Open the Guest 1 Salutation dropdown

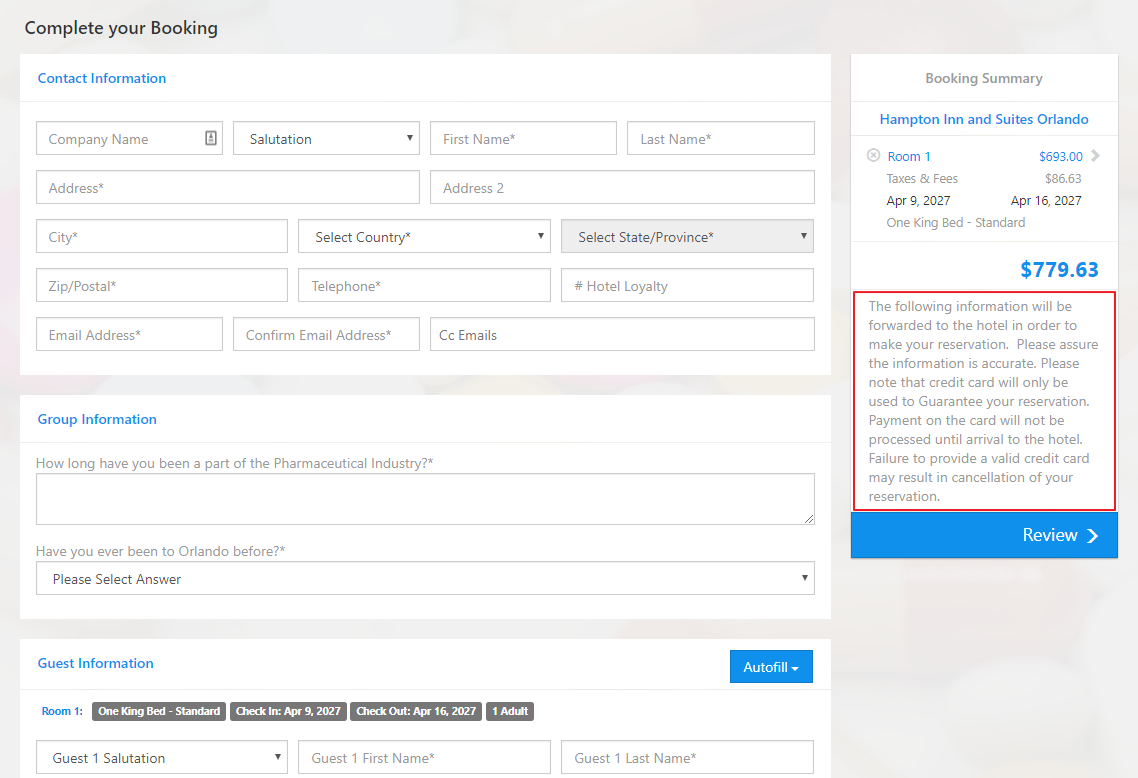[x=162, y=758]
